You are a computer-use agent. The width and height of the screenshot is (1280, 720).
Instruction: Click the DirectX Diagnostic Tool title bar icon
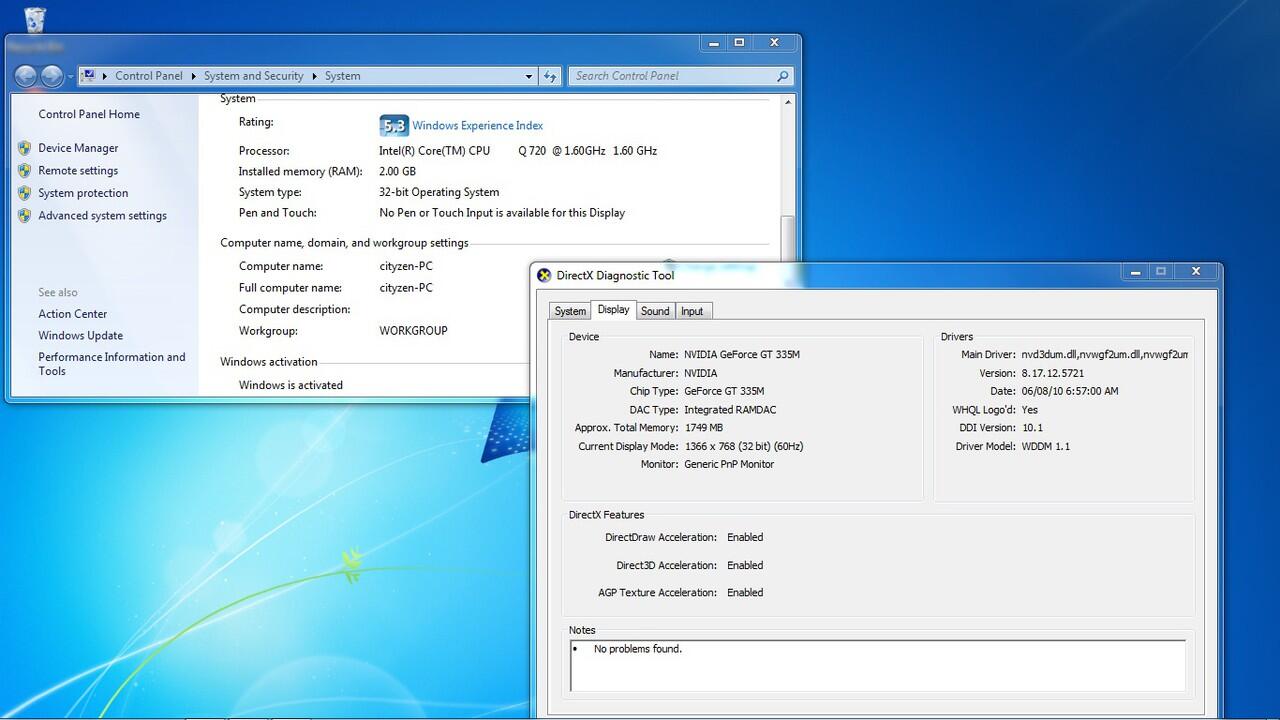[x=544, y=276]
